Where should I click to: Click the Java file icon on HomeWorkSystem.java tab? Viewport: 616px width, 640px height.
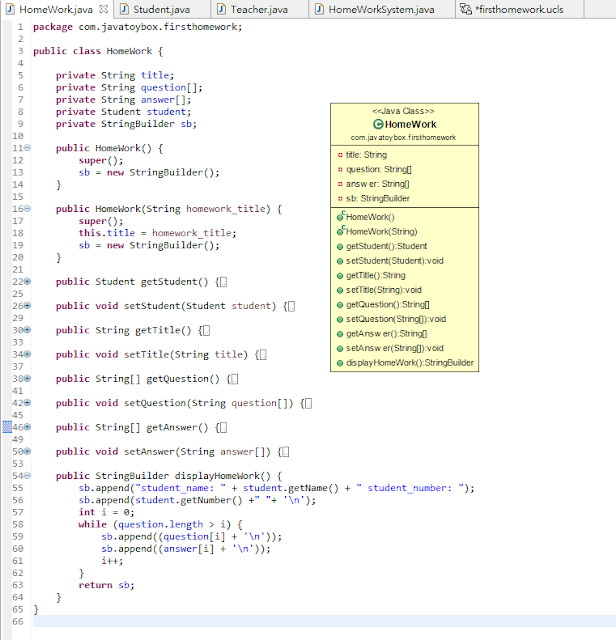[x=320, y=9]
